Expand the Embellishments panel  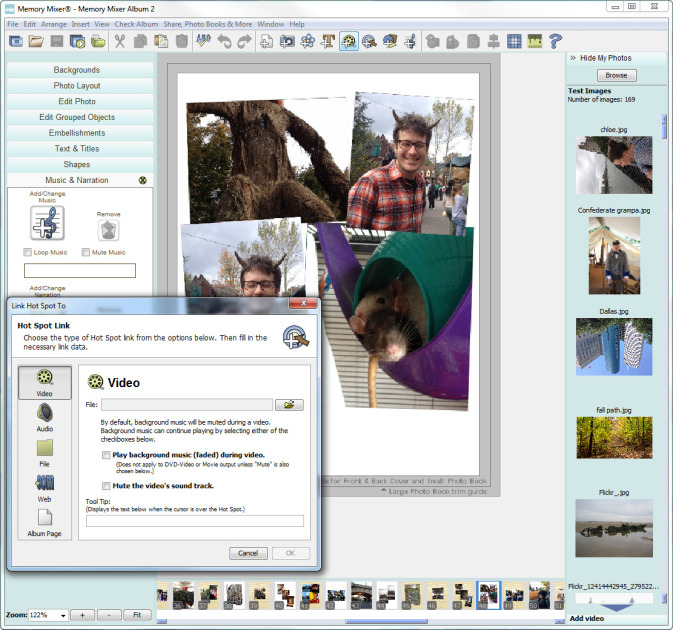click(77, 133)
